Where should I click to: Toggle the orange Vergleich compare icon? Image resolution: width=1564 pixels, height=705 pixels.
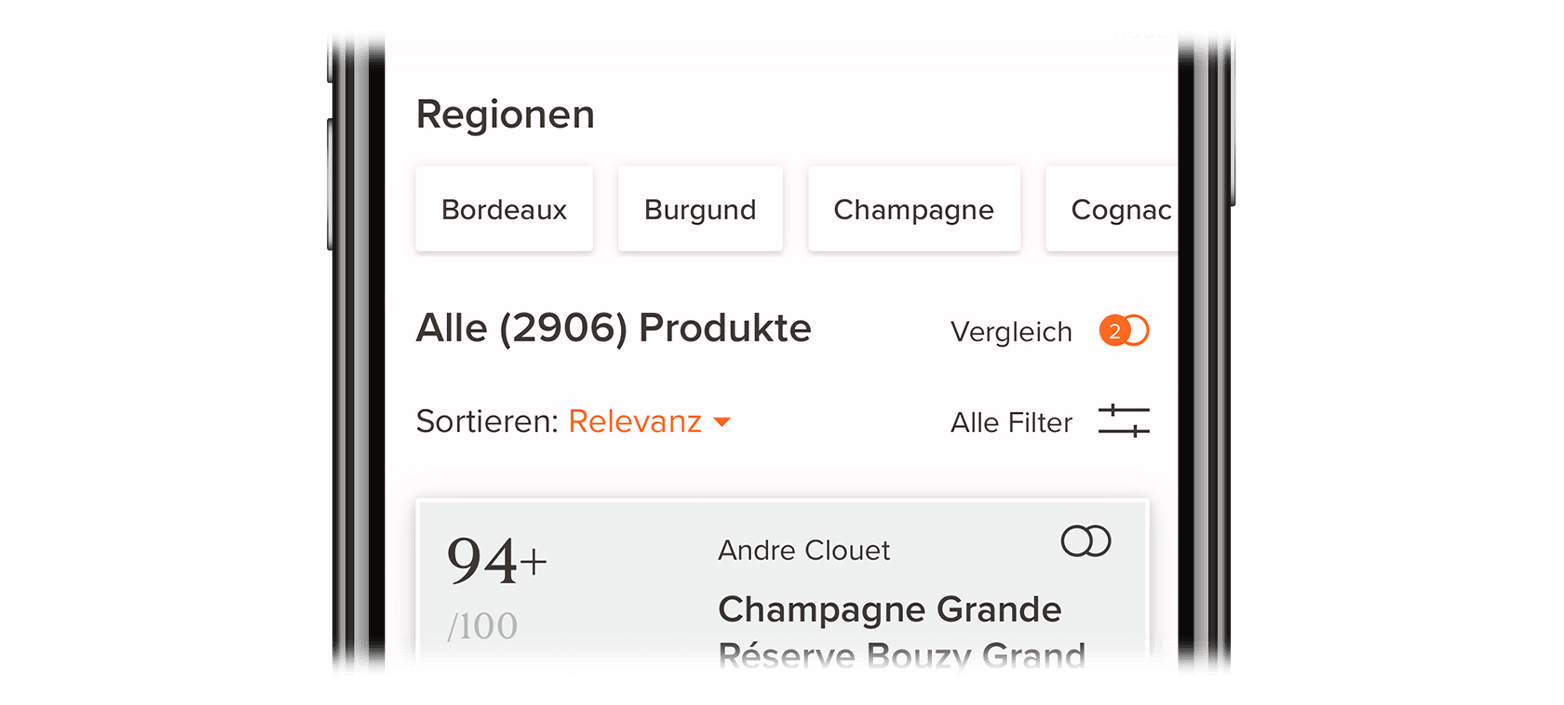click(x=1124, y=331)
